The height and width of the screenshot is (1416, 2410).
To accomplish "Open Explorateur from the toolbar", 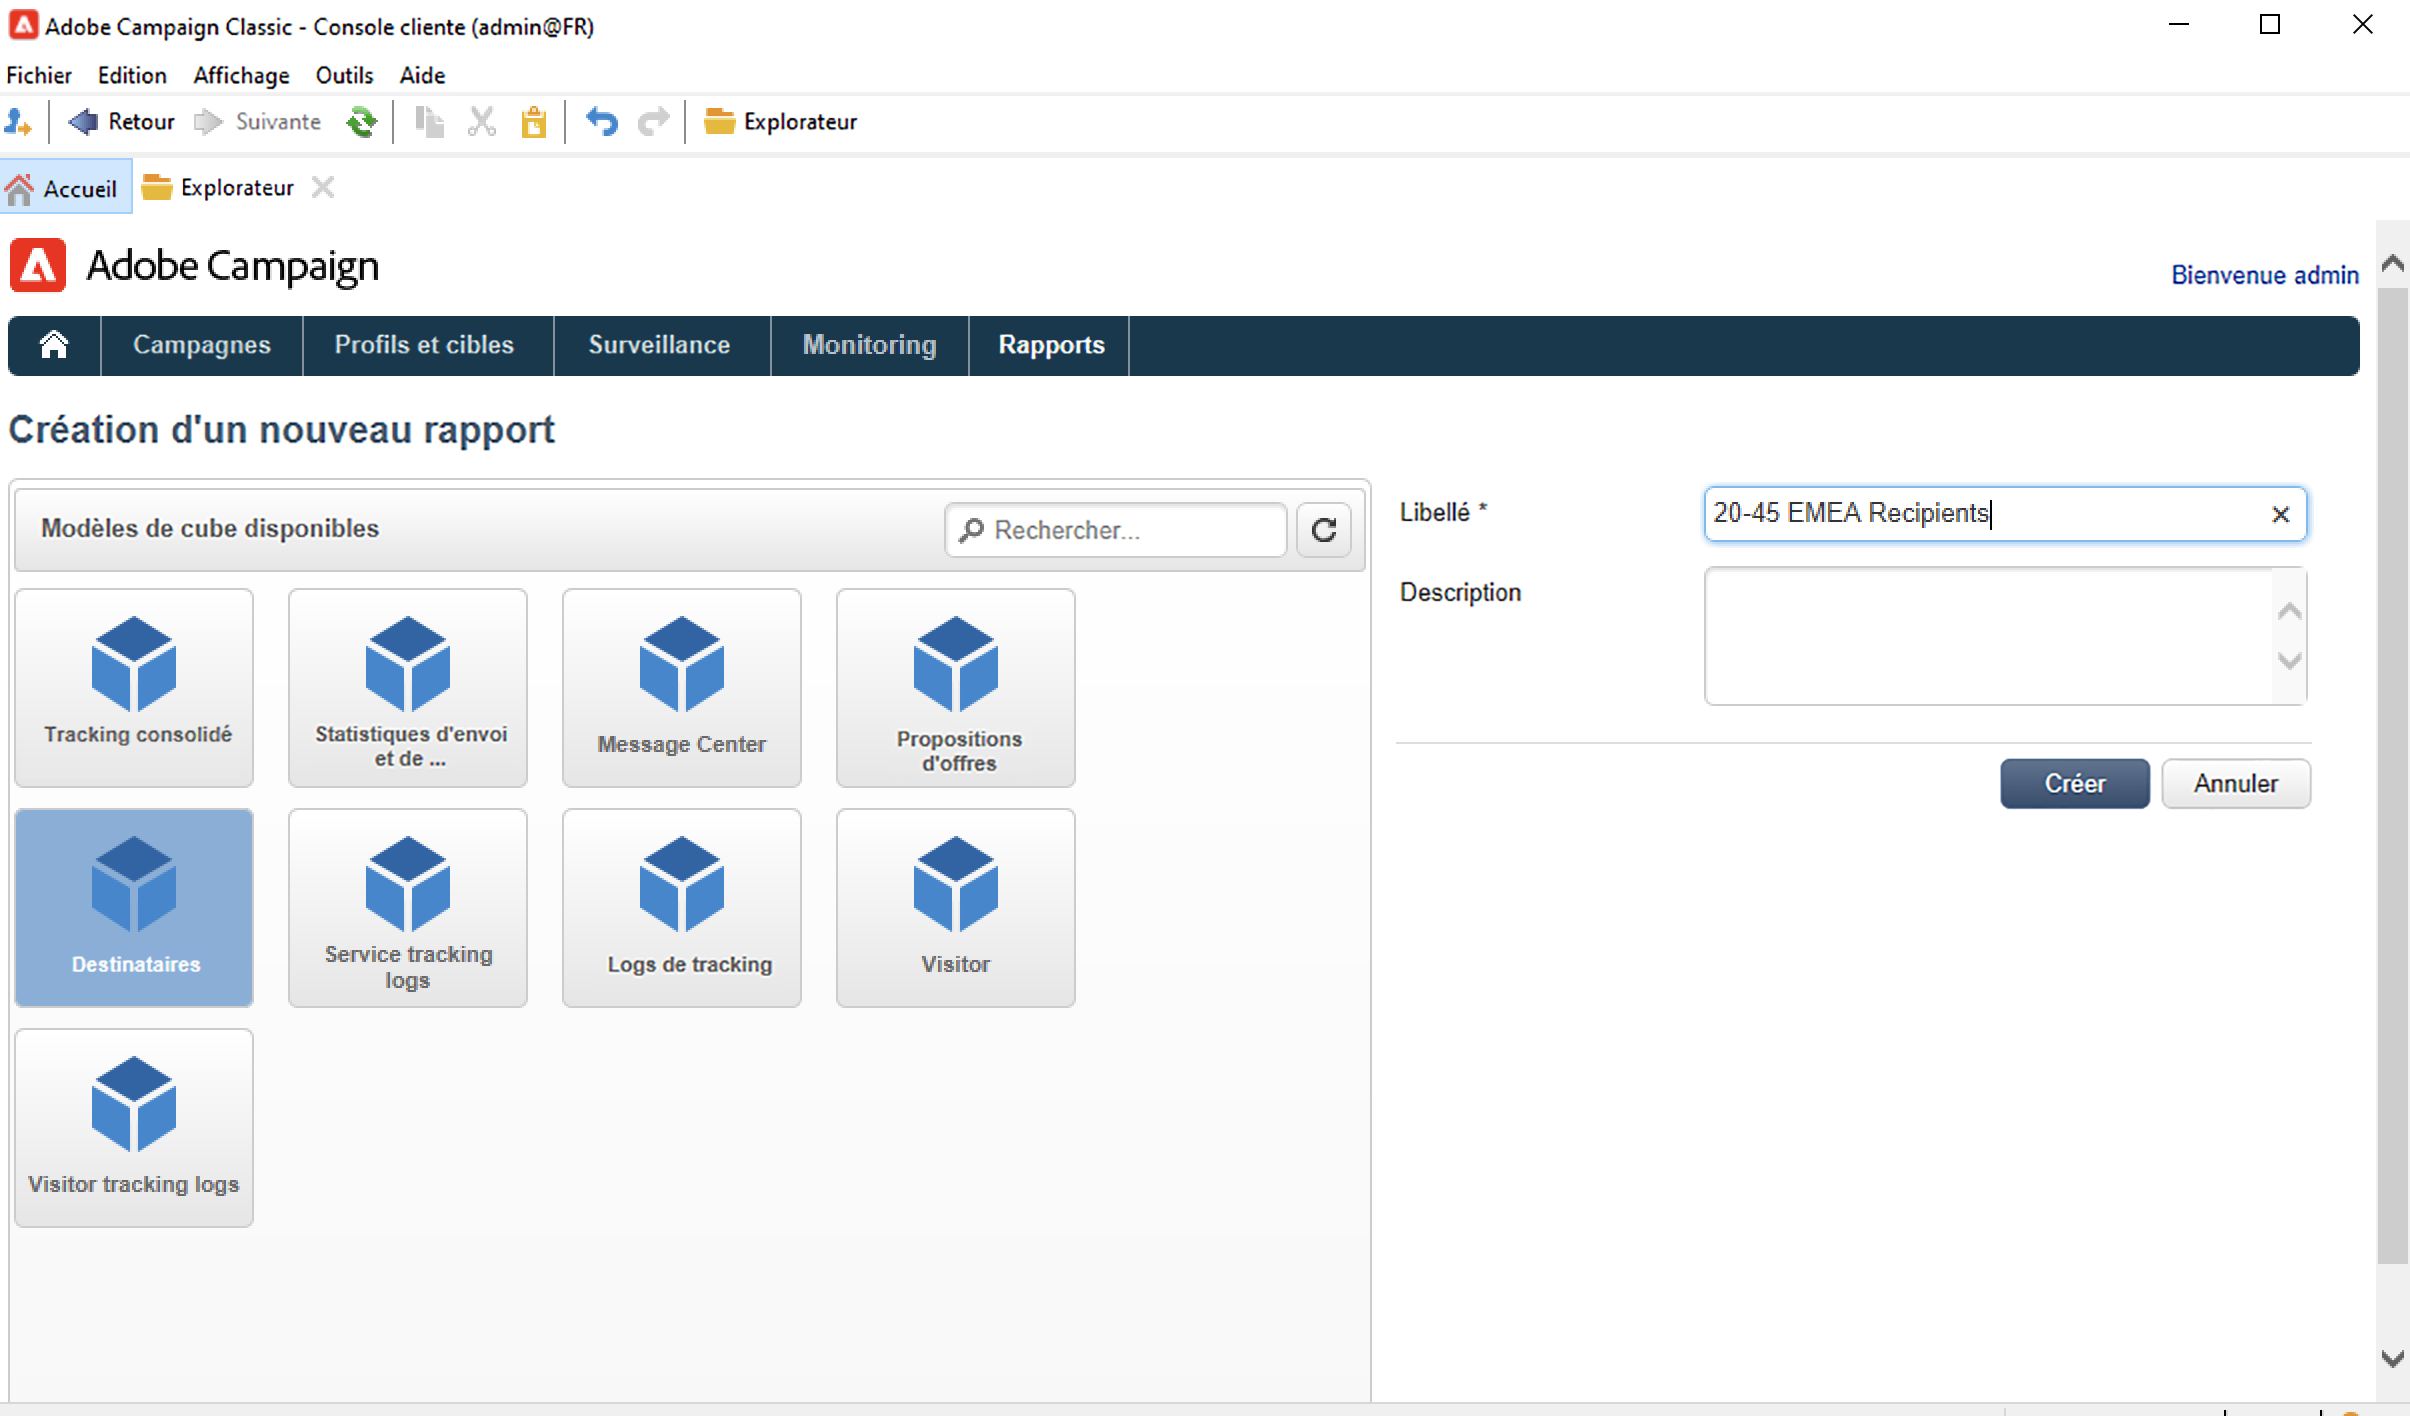I will click(x=781, y=122).
